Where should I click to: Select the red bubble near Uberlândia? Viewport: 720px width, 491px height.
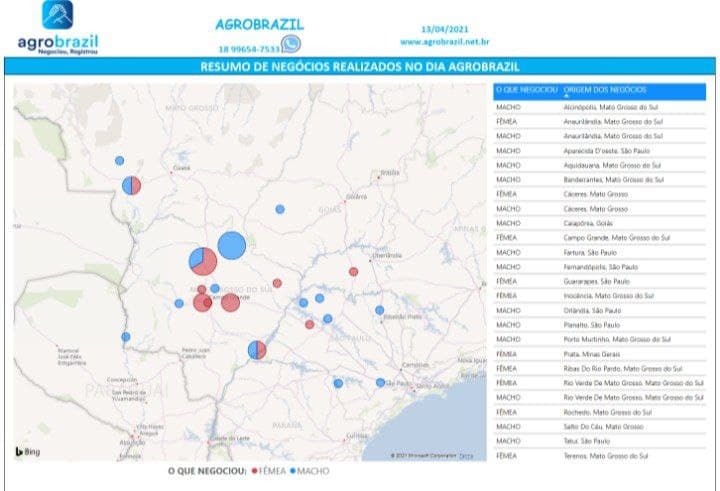(x=353, y=272)
